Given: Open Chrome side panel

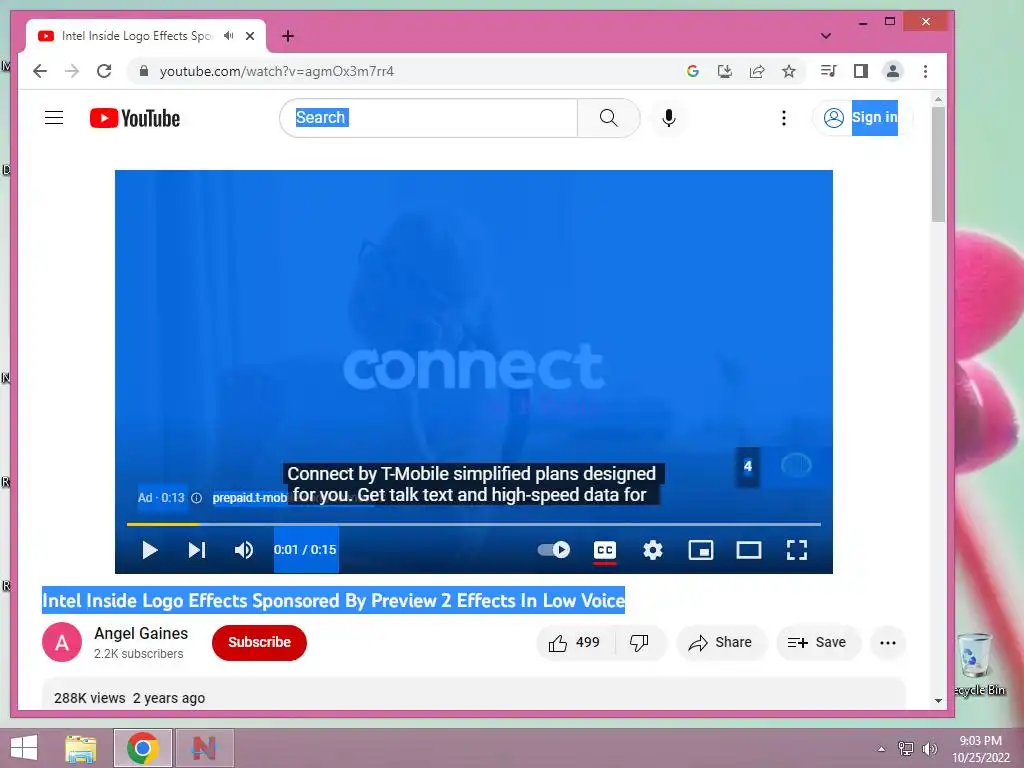Looking at the screenshot, I should (x=861, y=71).
